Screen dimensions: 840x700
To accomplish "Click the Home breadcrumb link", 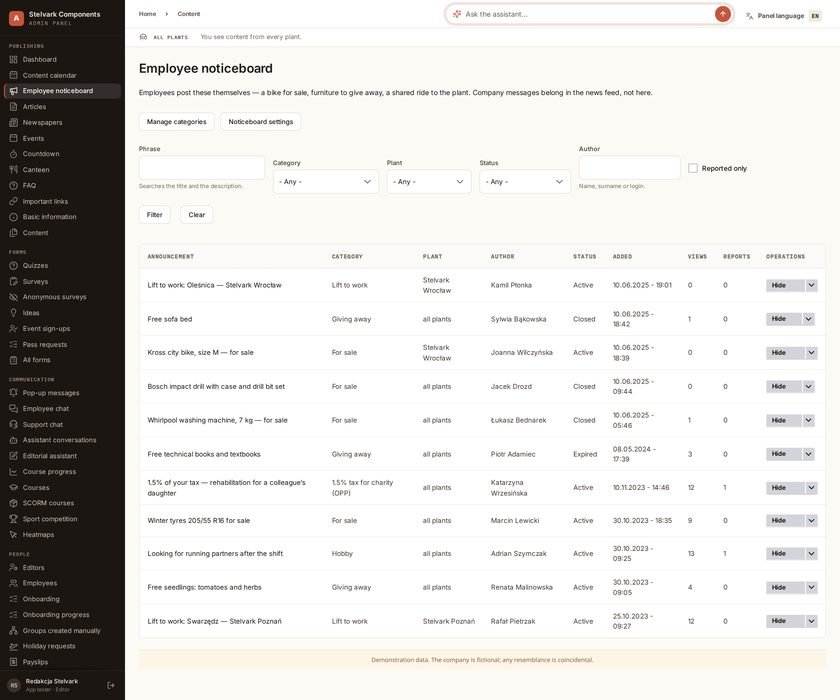I will (147, 14).
